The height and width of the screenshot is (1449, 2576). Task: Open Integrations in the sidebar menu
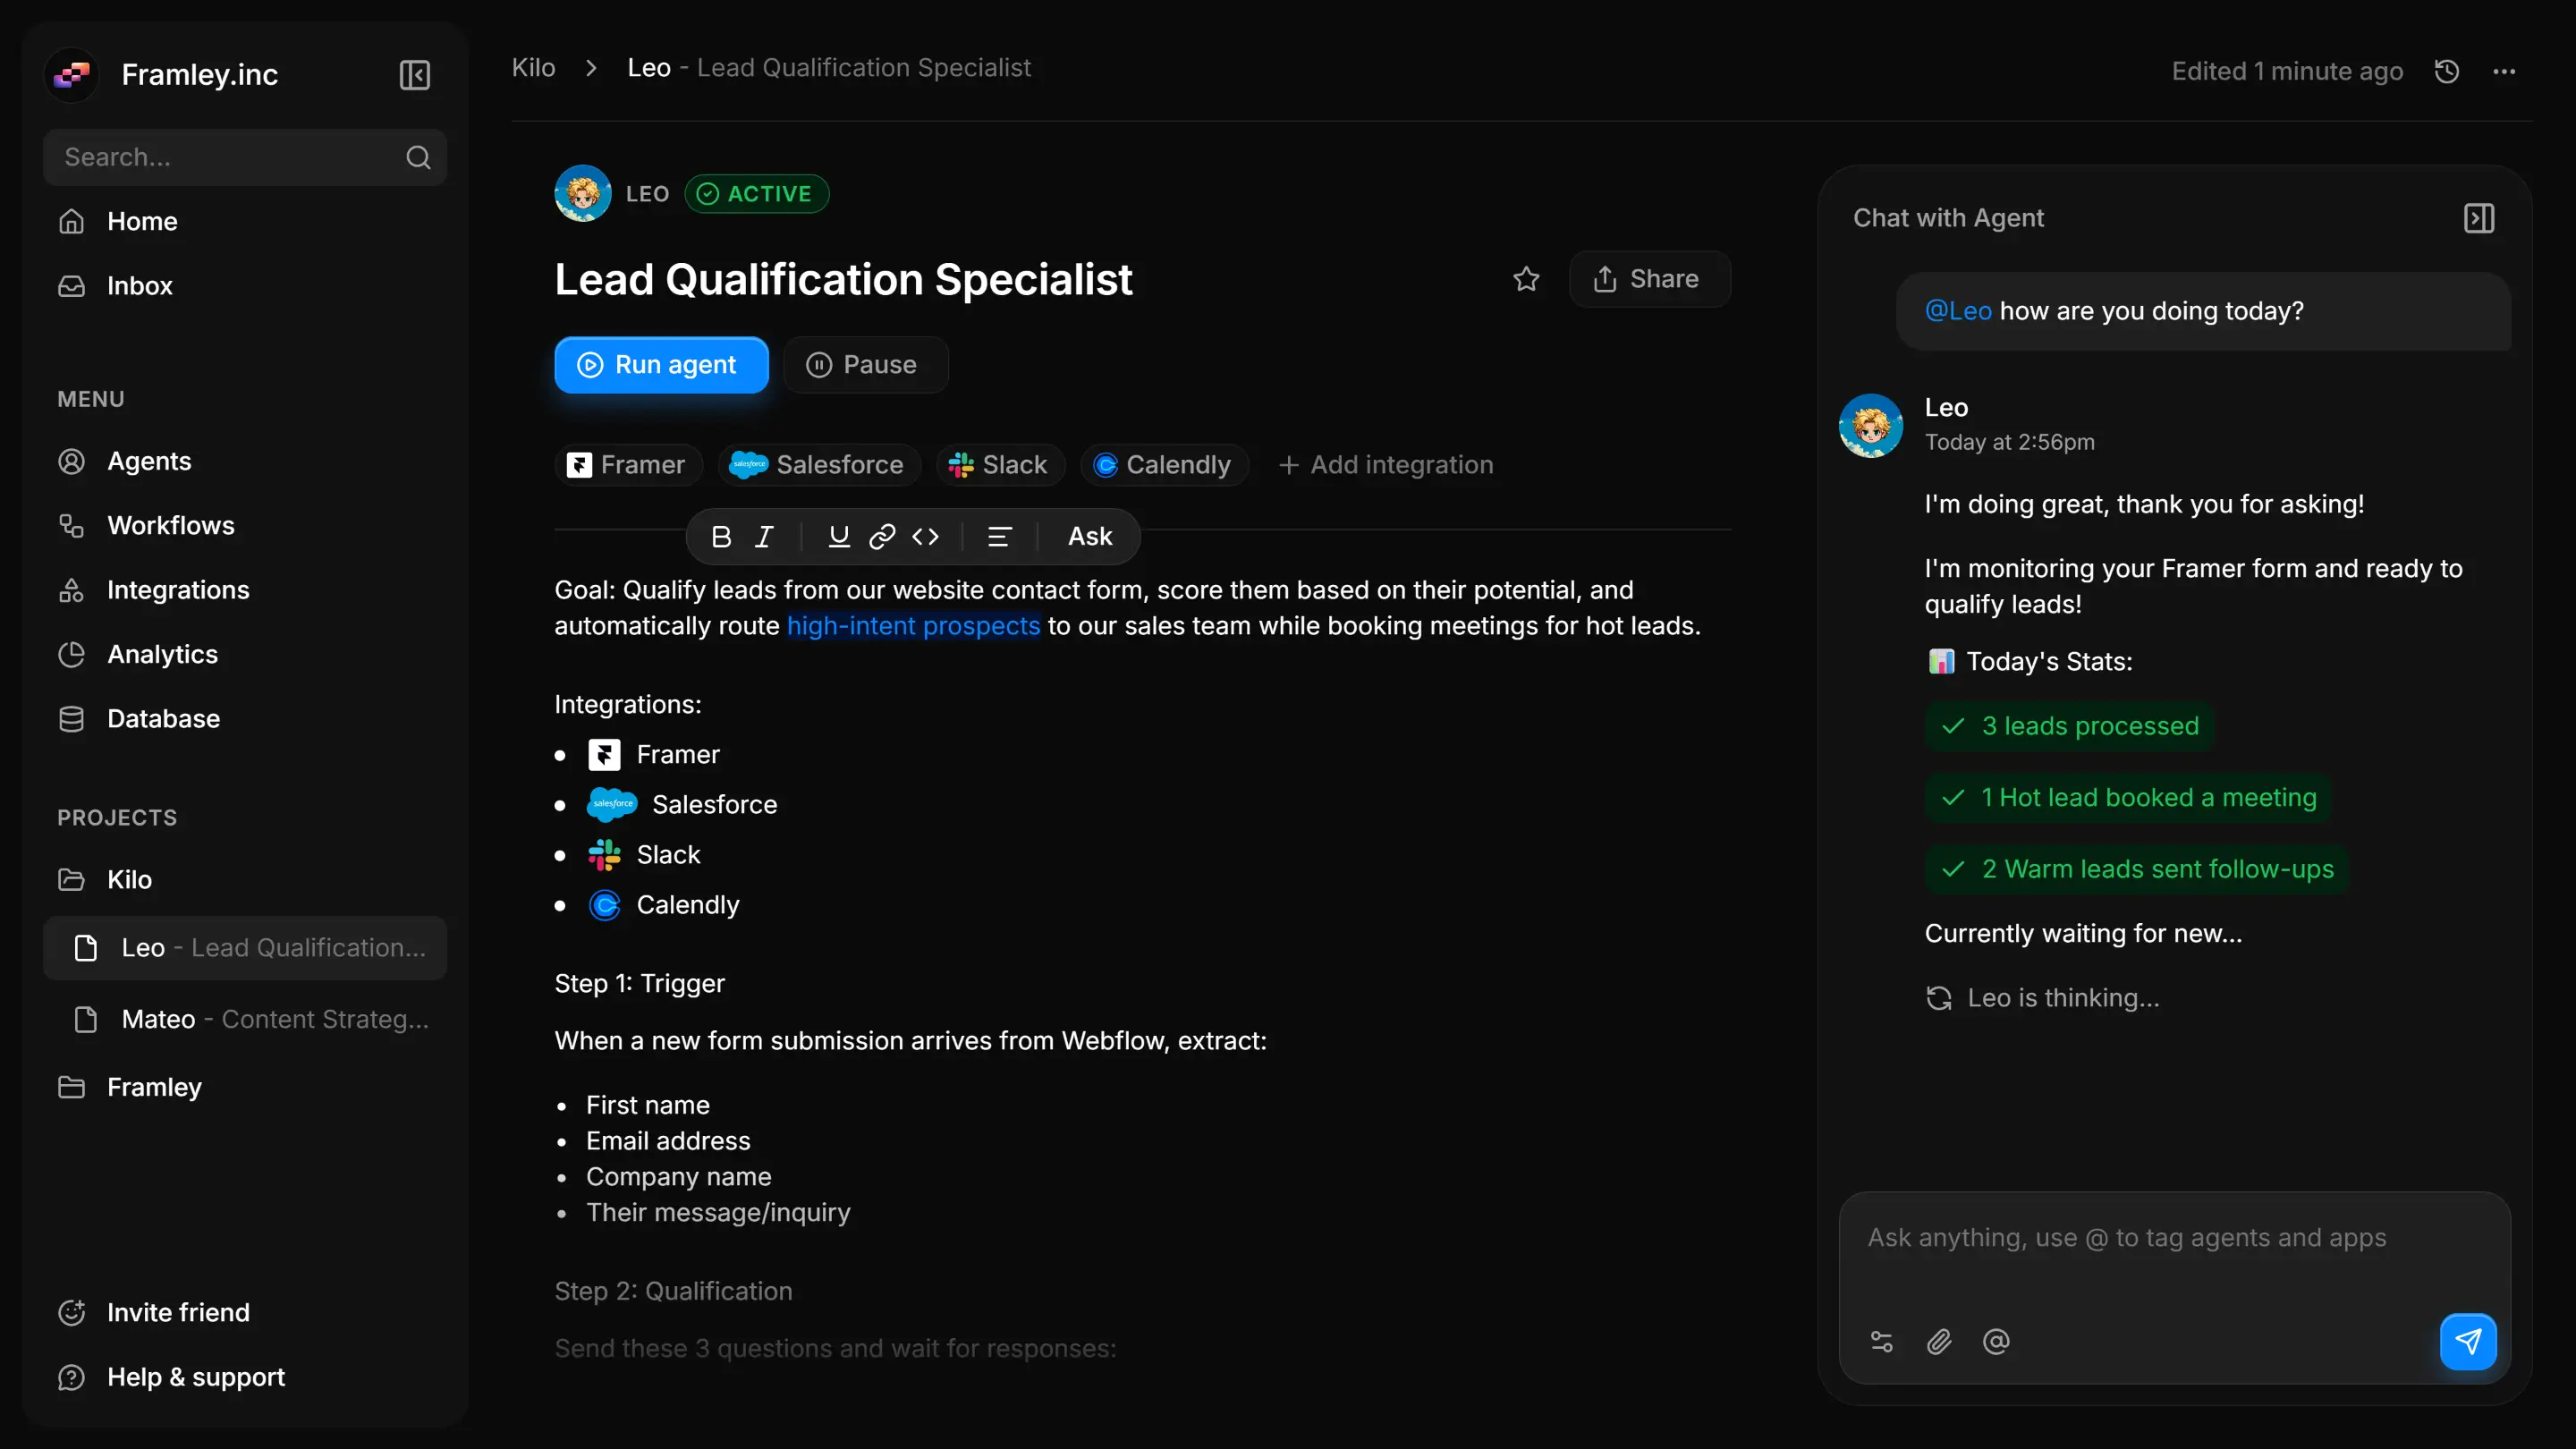click(178, 590)
